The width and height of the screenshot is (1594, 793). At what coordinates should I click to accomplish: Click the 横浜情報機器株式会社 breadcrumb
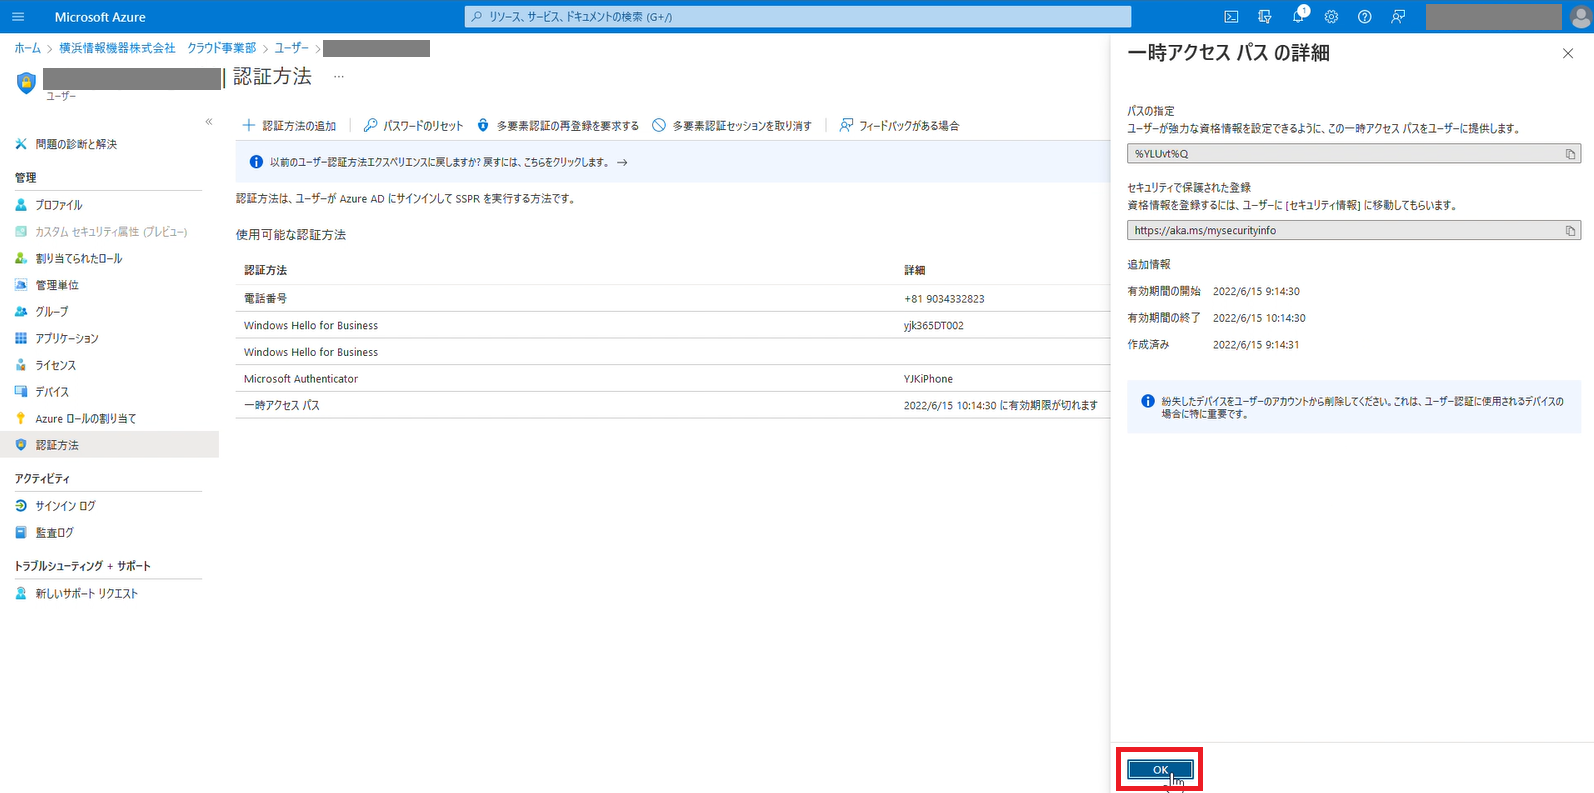point(117,48)
